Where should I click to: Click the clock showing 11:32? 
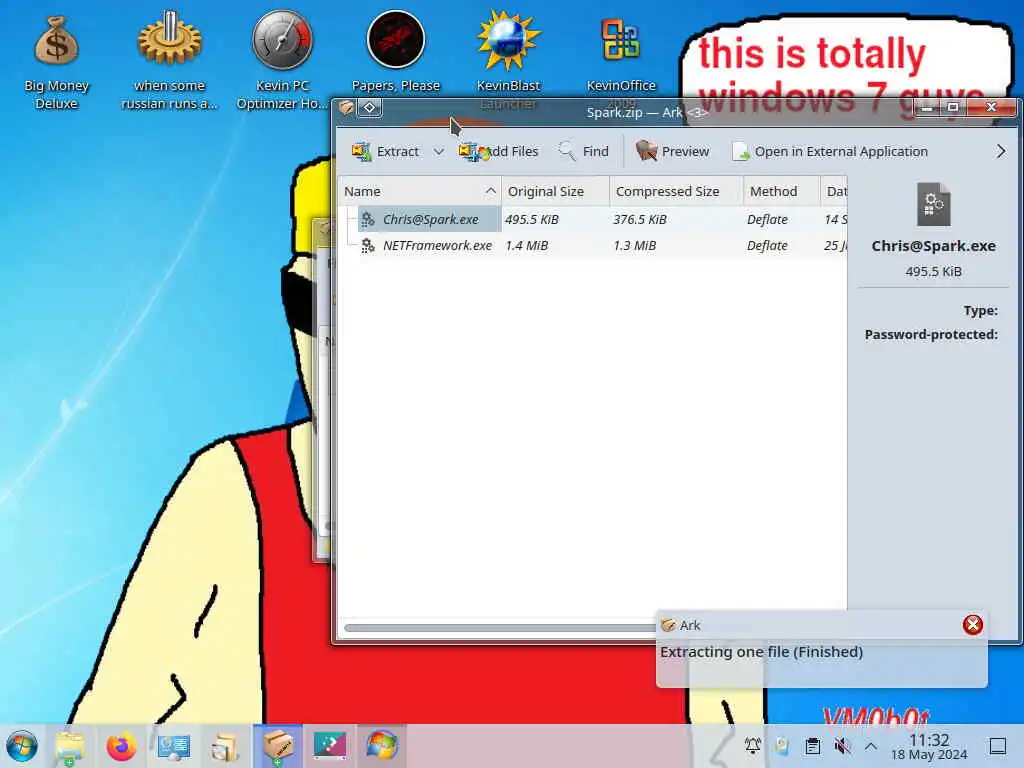point(929,746)
